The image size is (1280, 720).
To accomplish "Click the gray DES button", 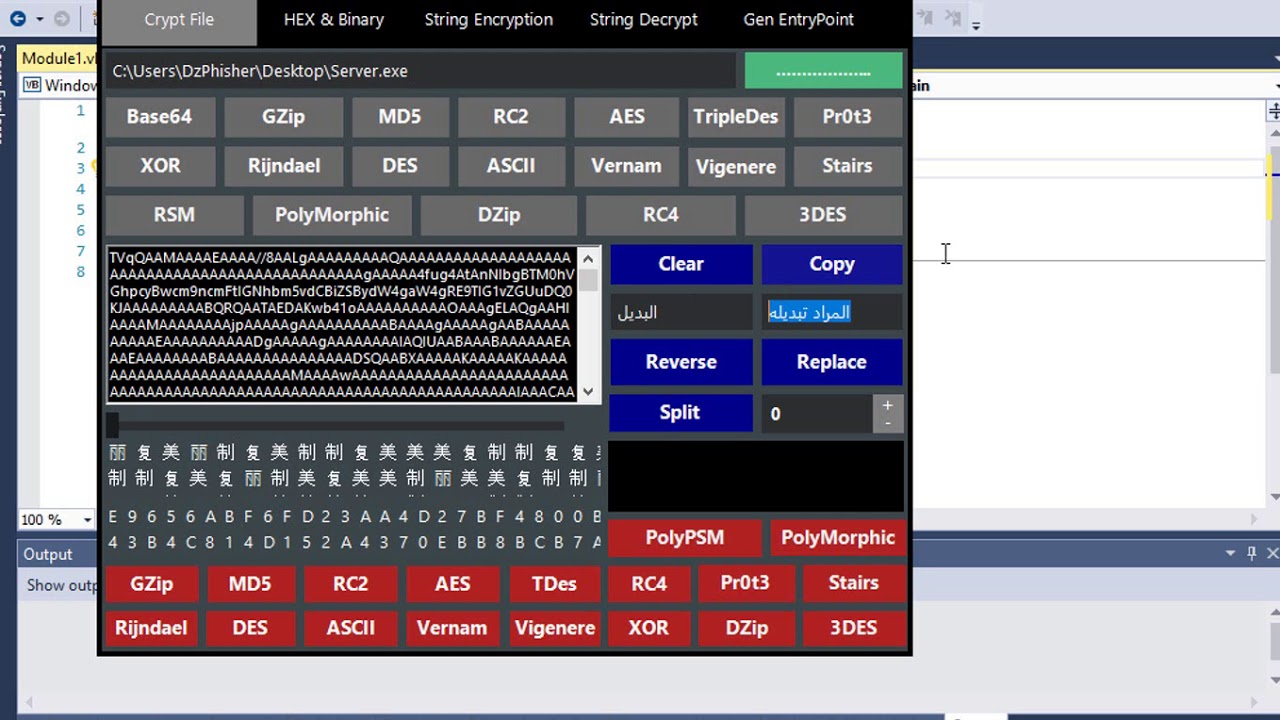I will (399, 166).
